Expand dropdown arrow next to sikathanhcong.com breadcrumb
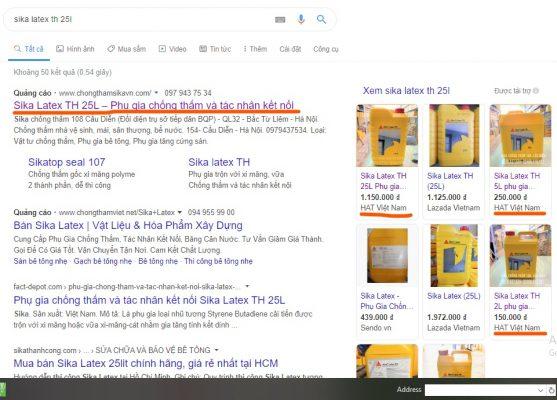 coord(216,350)
